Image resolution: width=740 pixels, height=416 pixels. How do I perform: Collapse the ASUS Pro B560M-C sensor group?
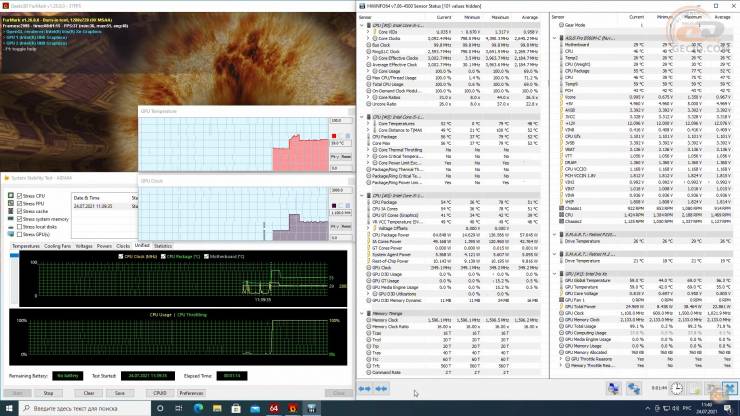pyautogui.click(x=555, y=38)
